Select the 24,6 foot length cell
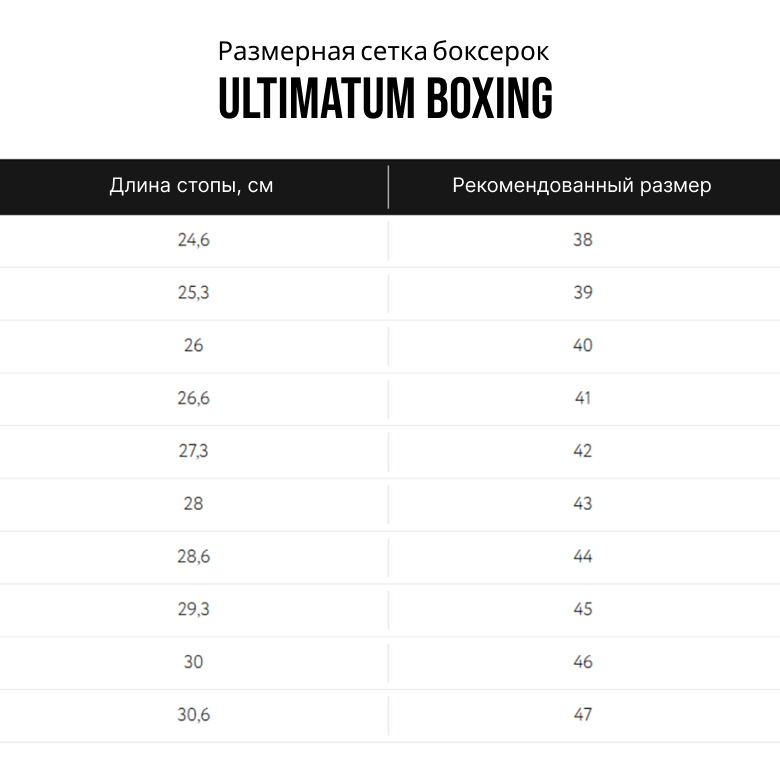This screenshot has height=780, width=780. [193, 240]
